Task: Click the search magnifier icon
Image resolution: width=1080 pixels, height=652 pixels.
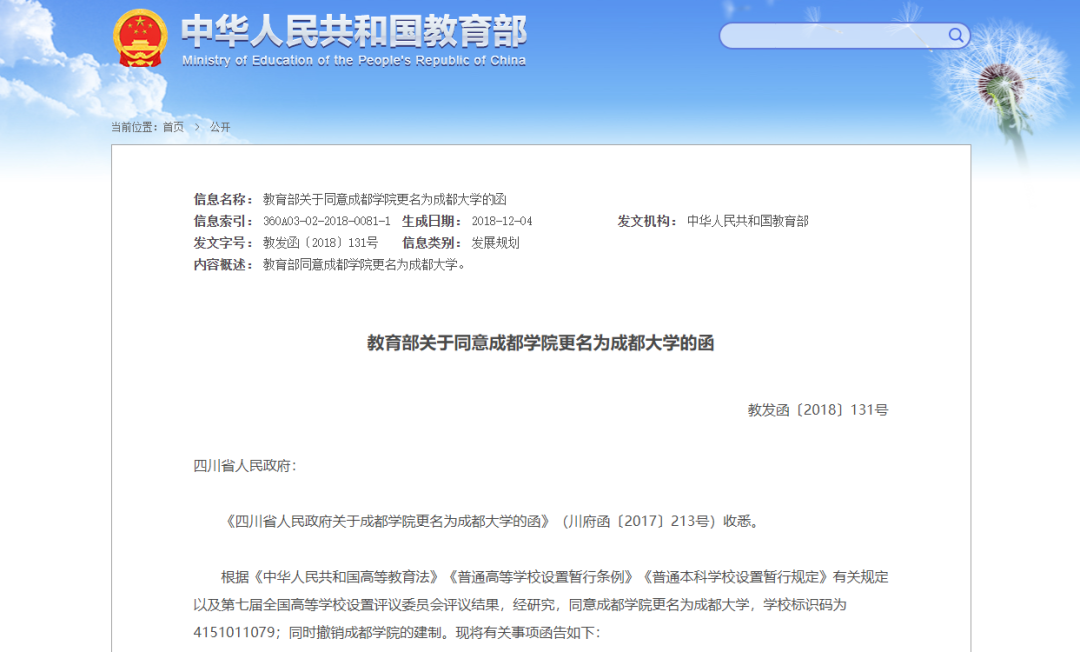Action: click(956, 34)
